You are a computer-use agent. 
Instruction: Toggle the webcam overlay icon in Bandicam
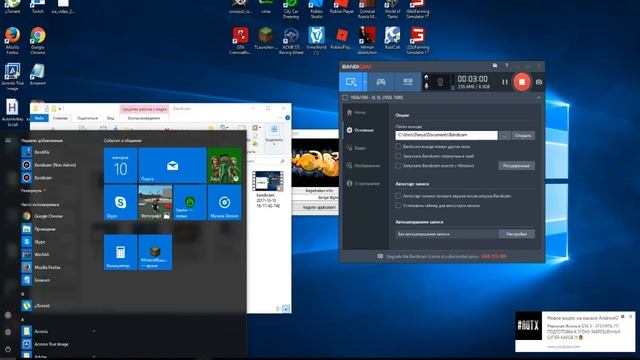[440, 82]
